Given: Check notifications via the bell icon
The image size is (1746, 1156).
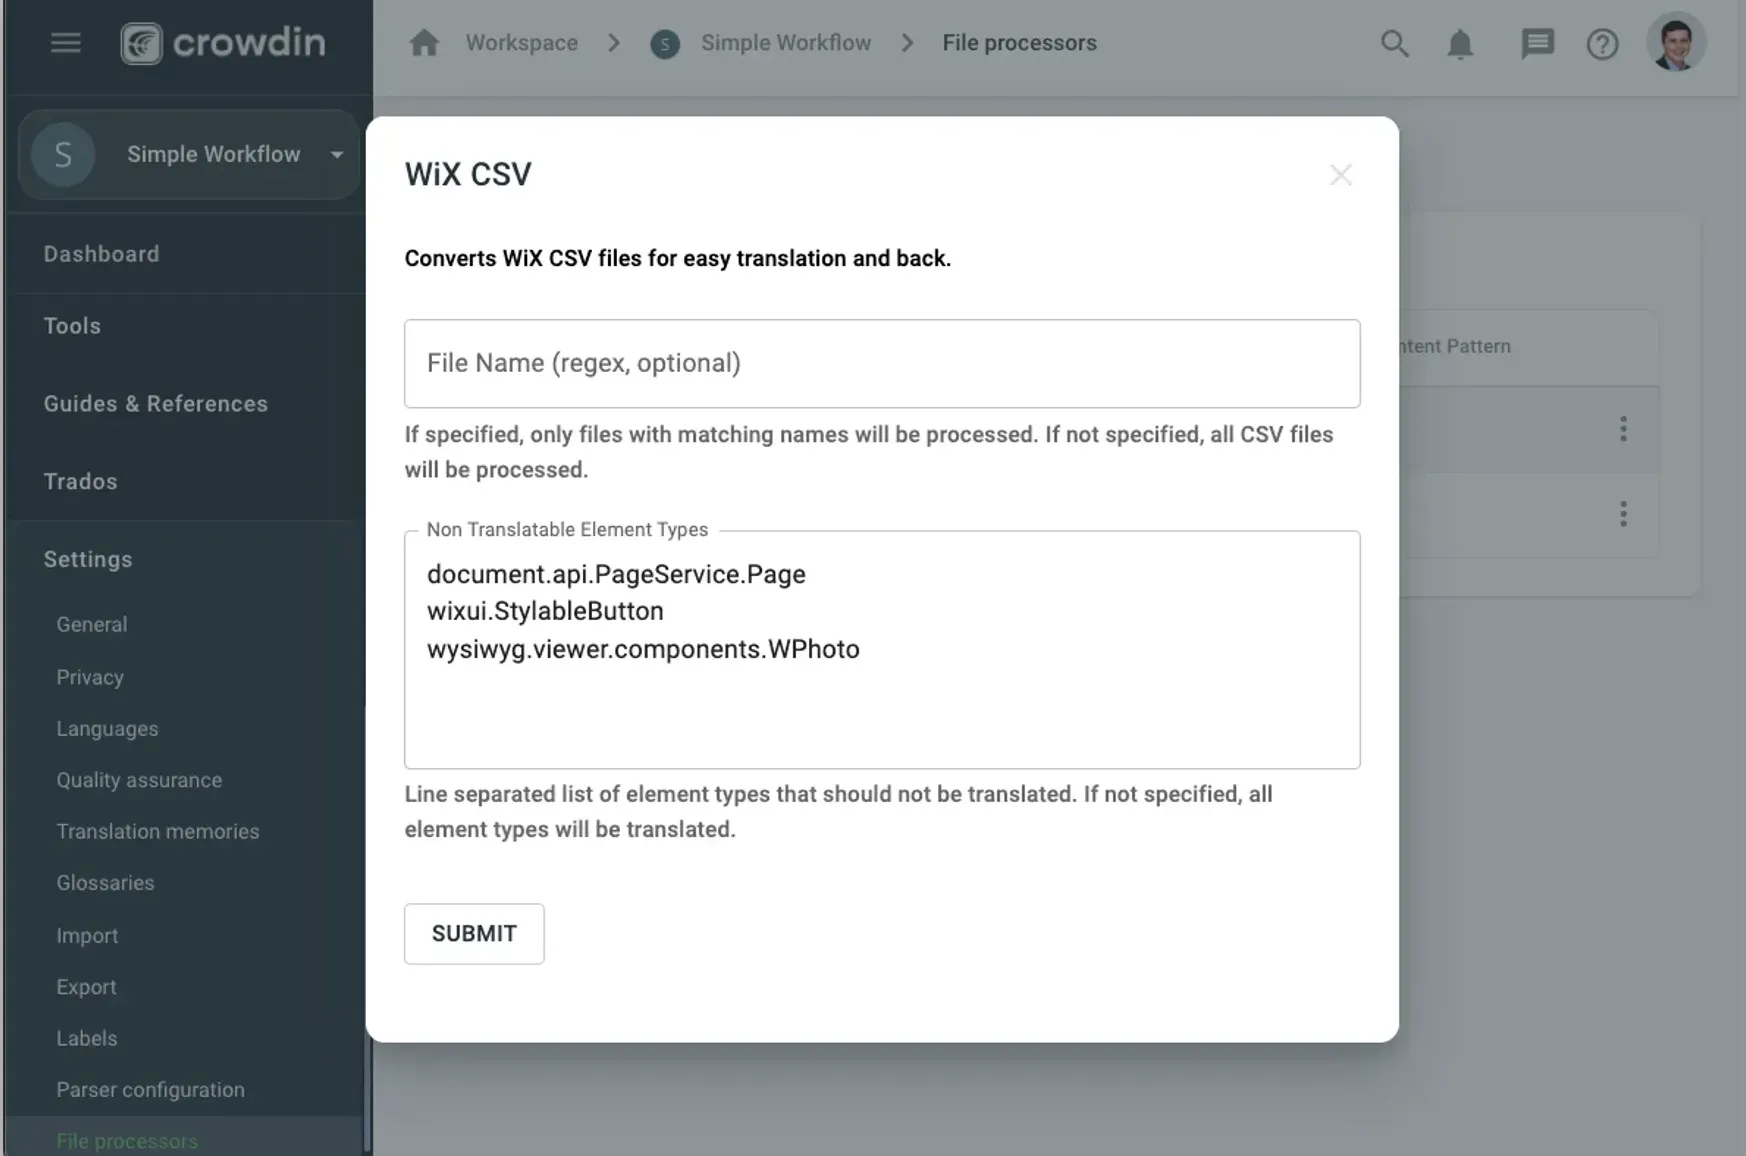Looking at the screenshot, I should [x=1460, y=44].
